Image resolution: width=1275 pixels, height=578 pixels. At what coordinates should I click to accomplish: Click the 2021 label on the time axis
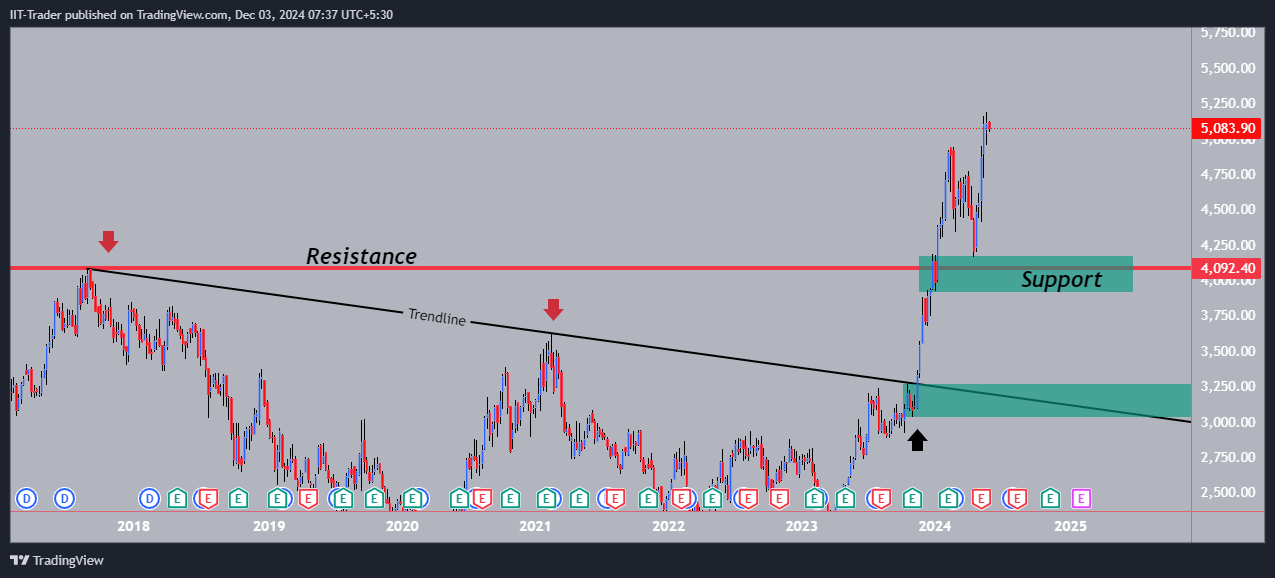pyautogui.click(x=535, y=526)
